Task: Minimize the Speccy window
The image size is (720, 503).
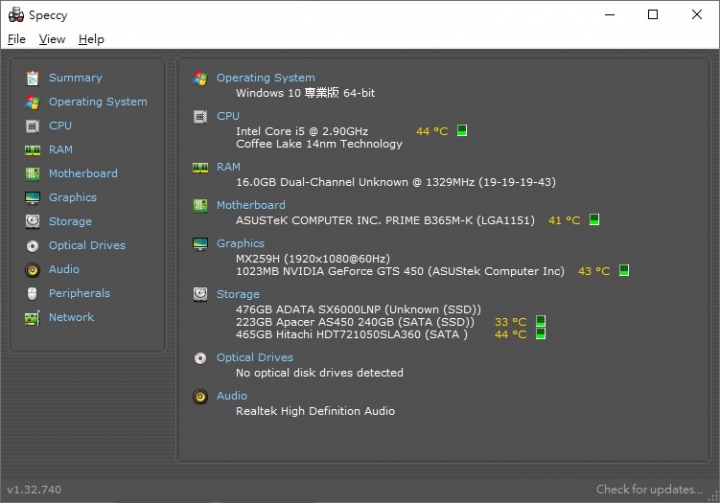Action: [x=610, y=15]
